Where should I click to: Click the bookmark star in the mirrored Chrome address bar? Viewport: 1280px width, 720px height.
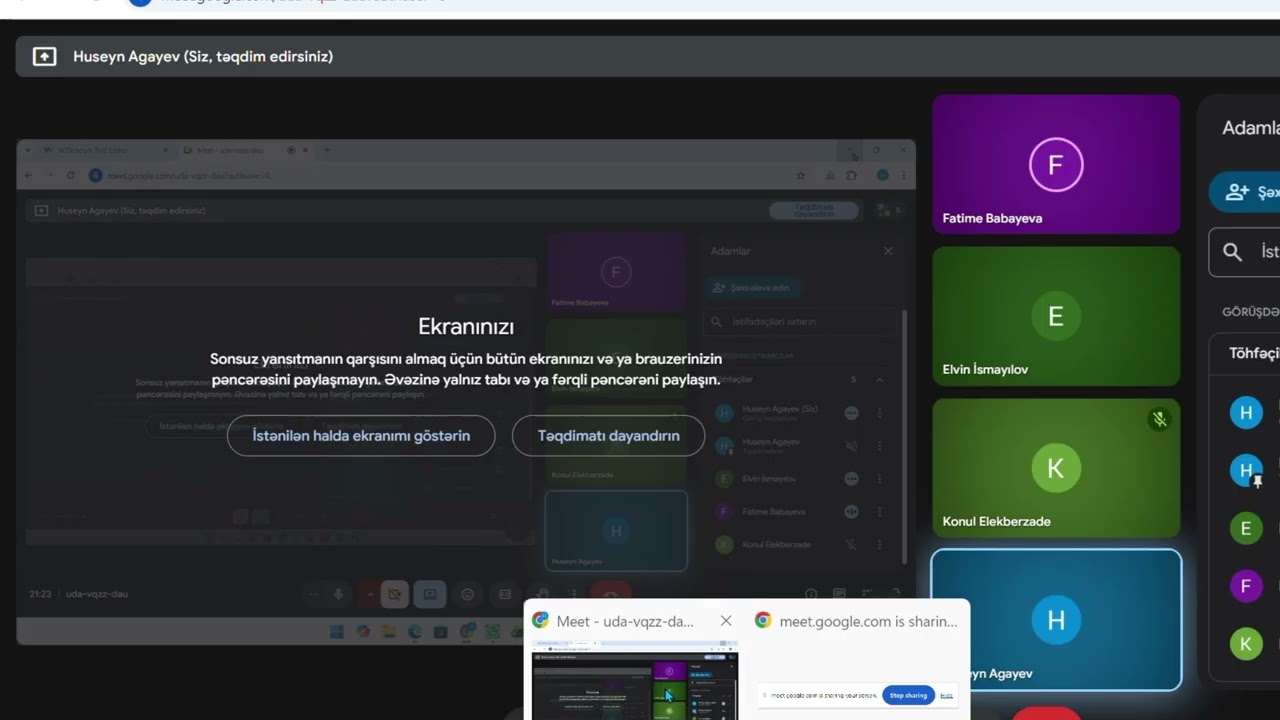tap(801, 175)
